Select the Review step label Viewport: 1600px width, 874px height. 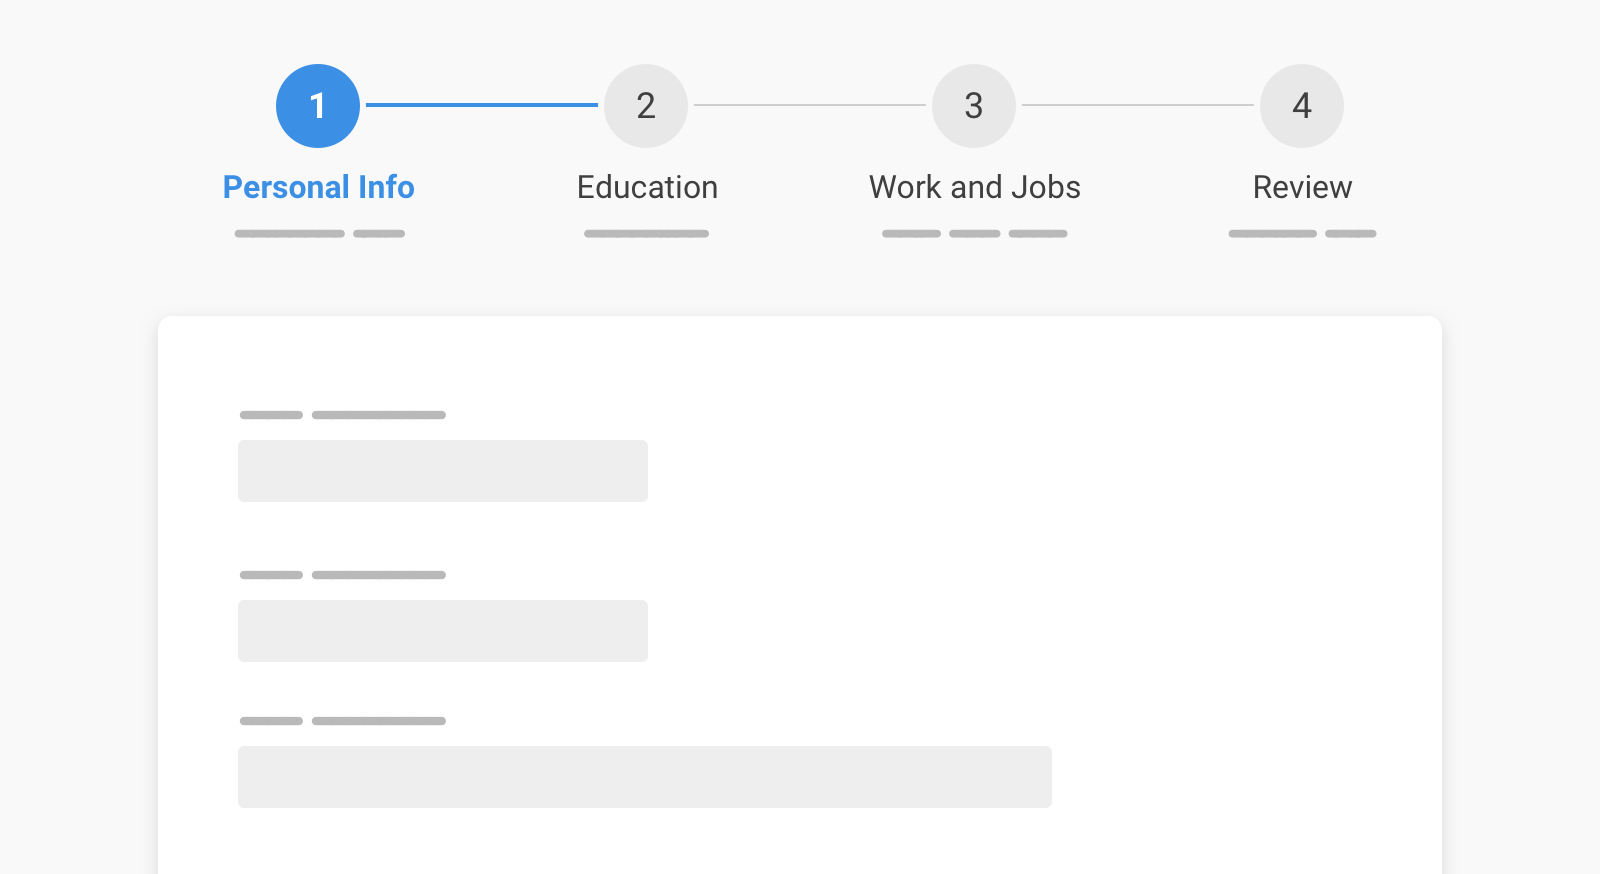coord(1302,187)
